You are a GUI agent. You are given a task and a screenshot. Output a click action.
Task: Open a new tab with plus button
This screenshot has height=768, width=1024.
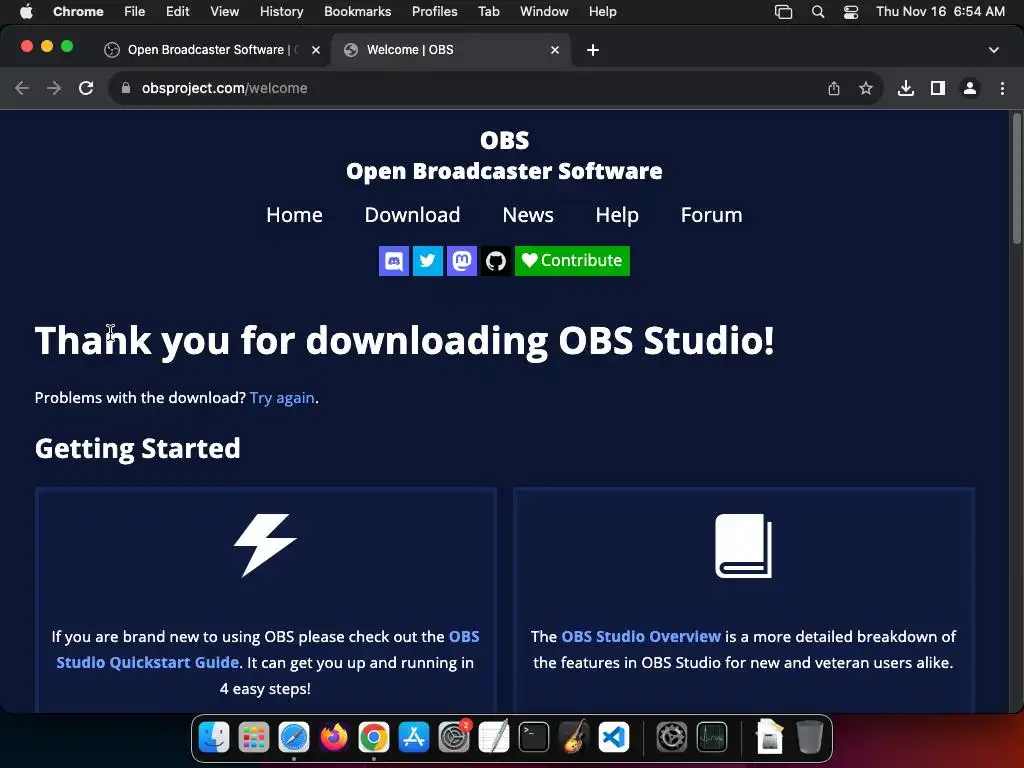point(593,50)
